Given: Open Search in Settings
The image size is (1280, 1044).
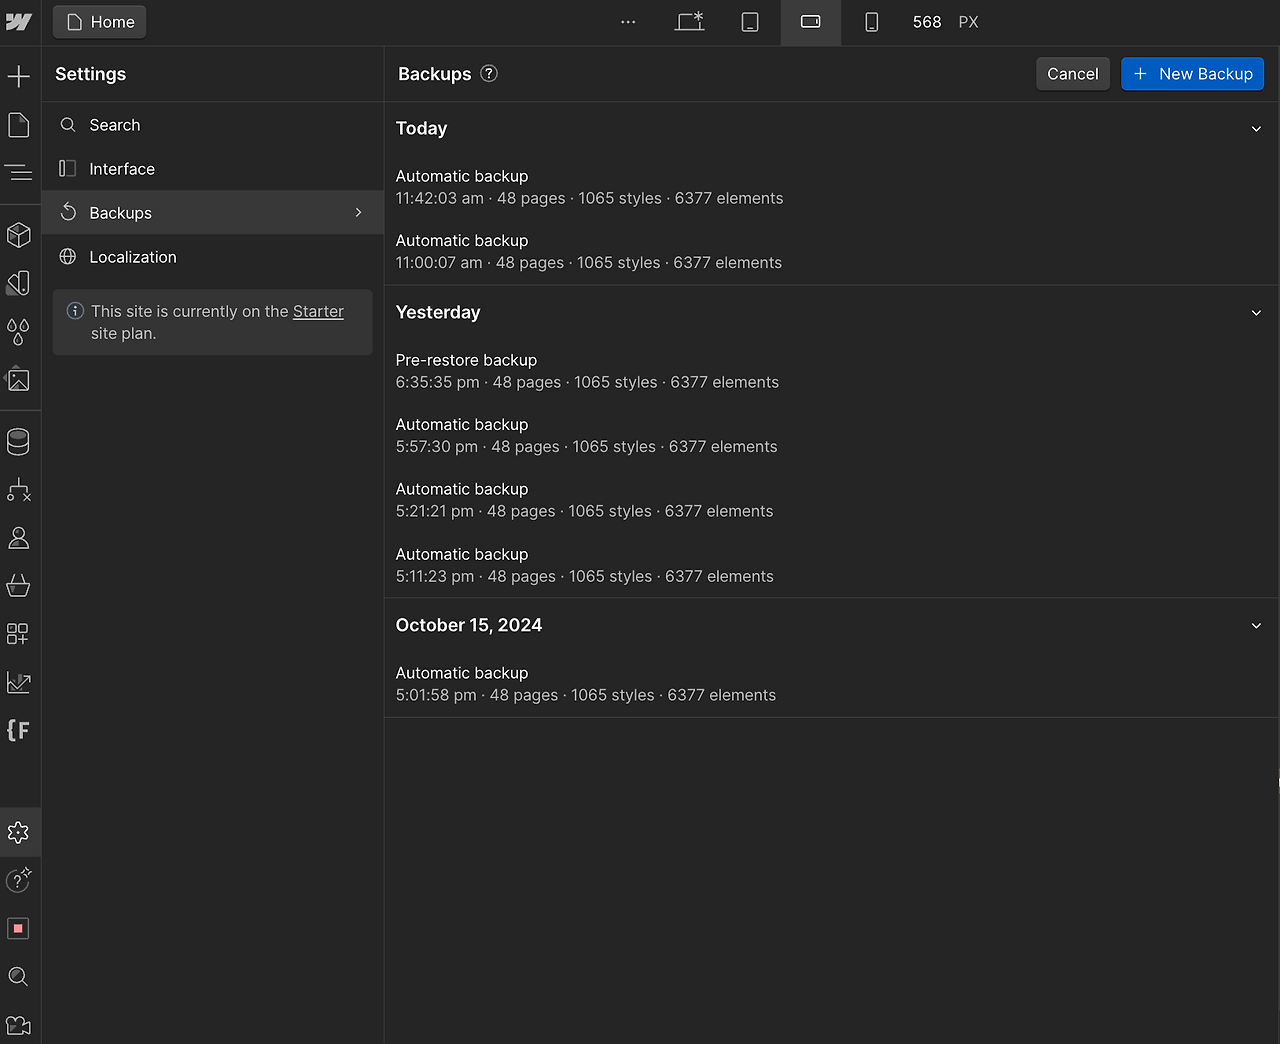Looking at the screenshot, I should click(213, 125).
